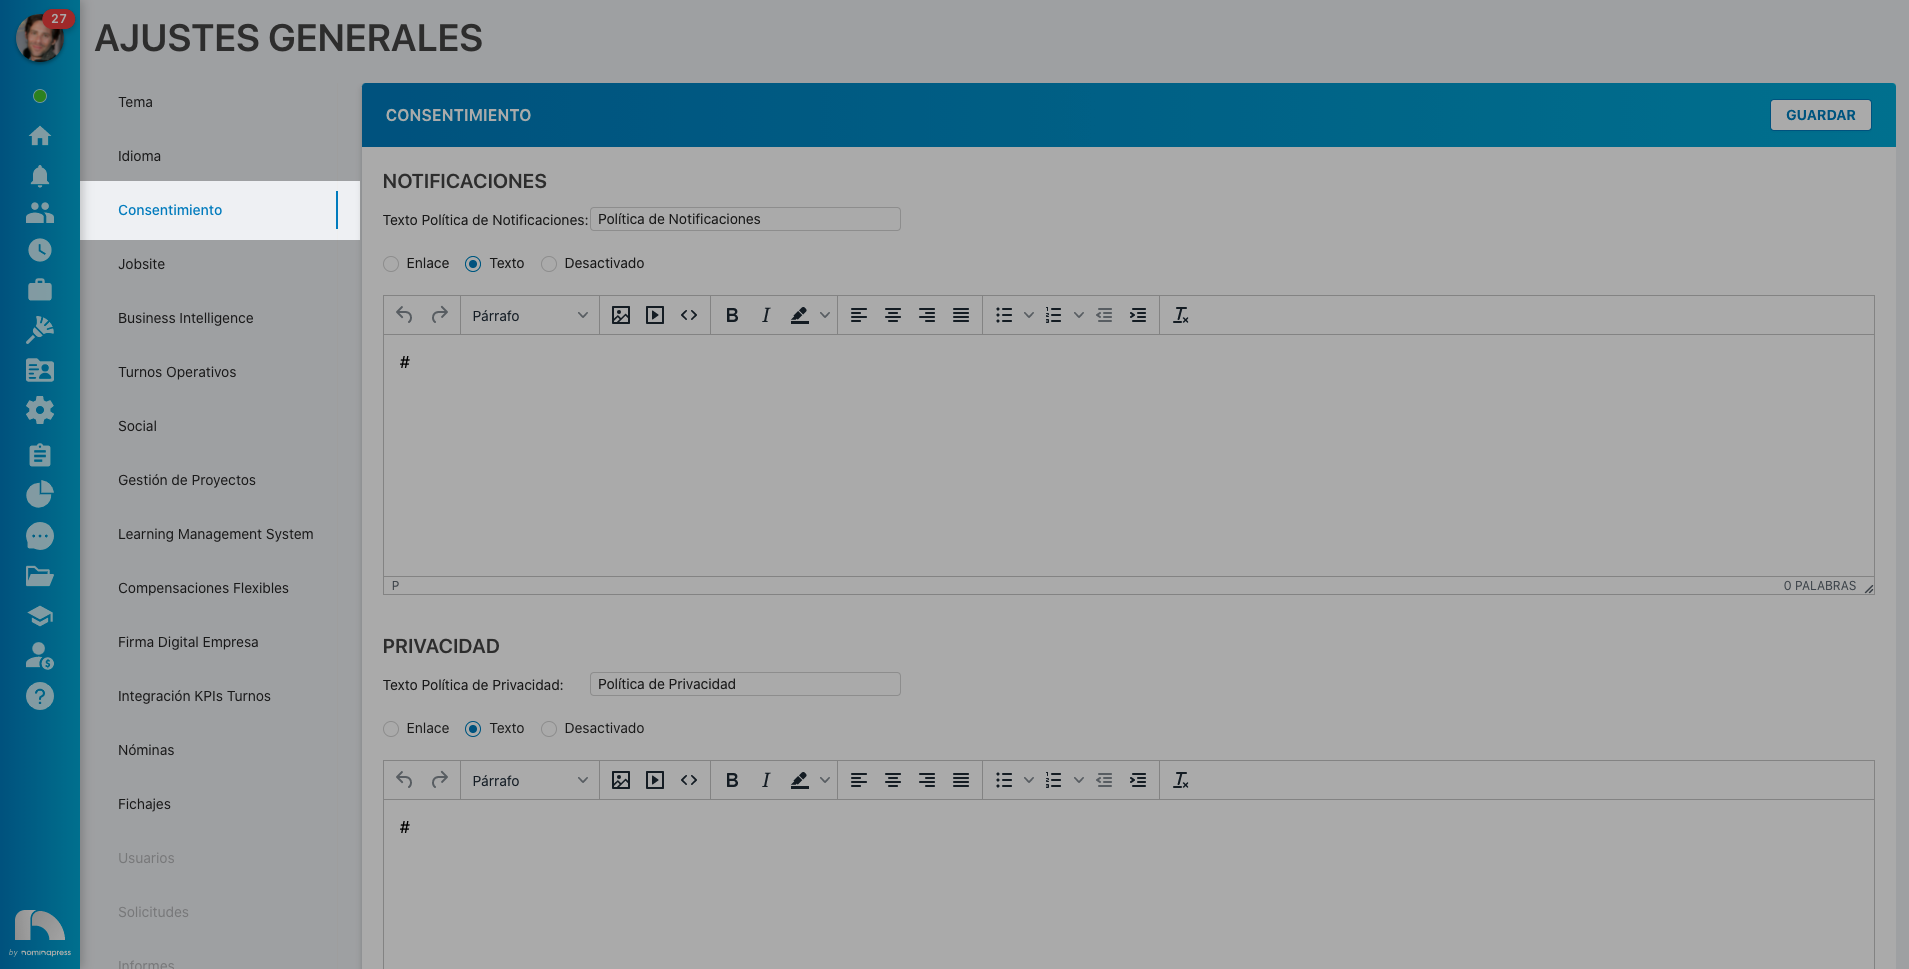Apply highlight color in Notificaciones editor

(799, 315)
